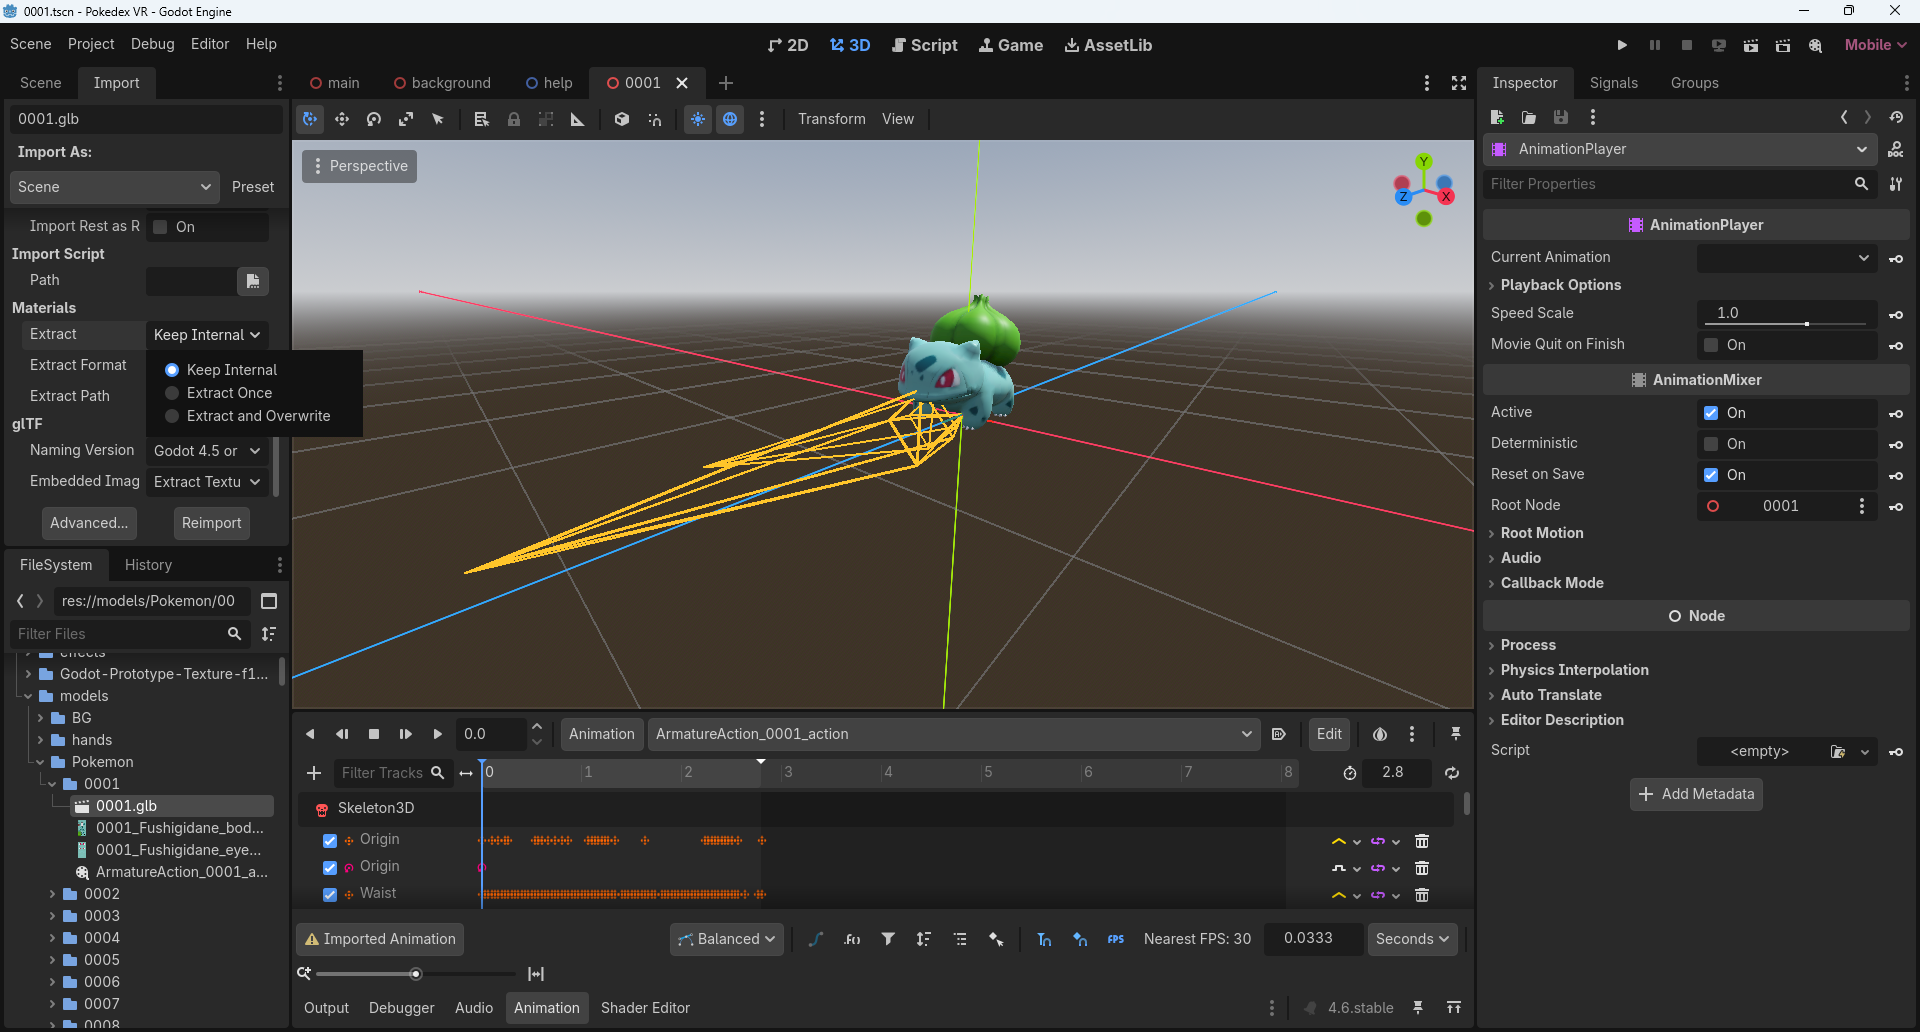This screenshot has height=1032, width=1920.
Task: Select the Rotate mode tool
Action: 374,119
